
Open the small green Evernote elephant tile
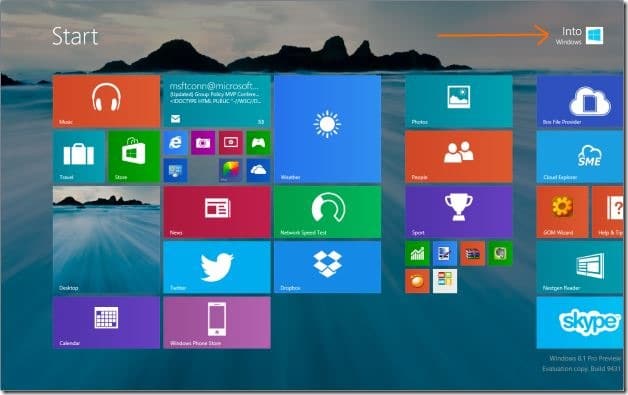tap(500, 253)
